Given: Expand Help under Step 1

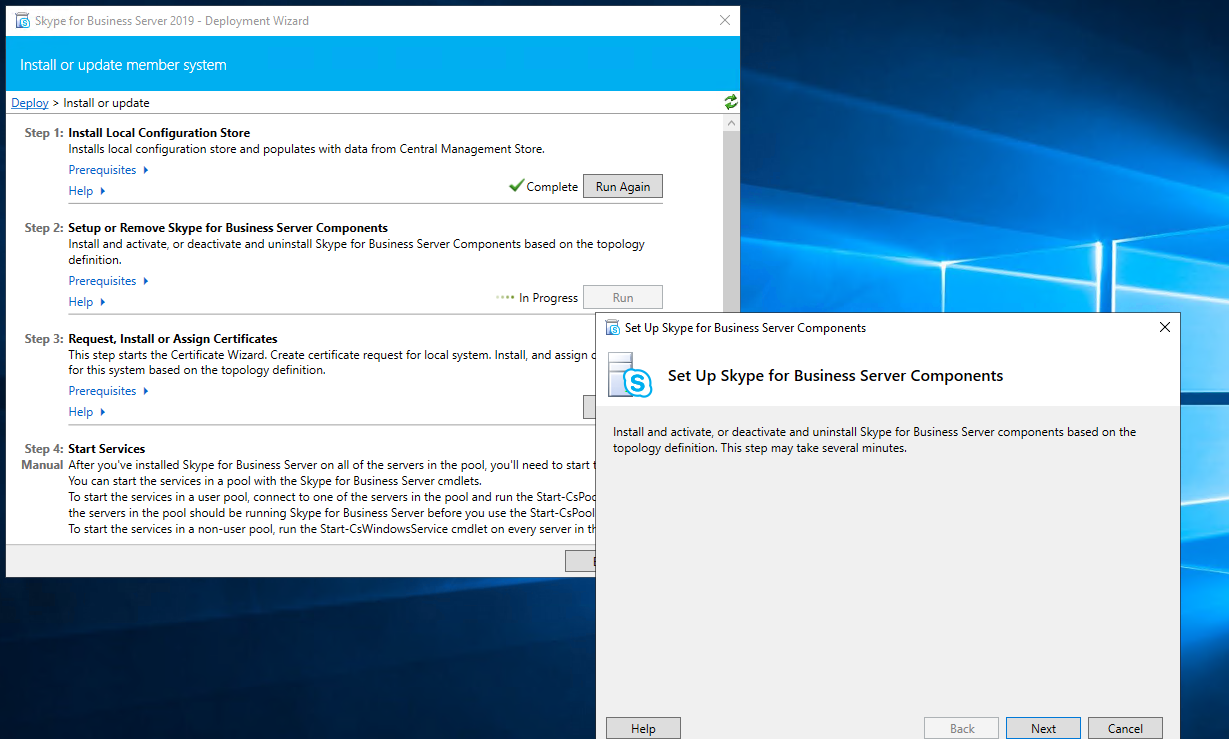Looking at the screenshot, I should (86, 191).
